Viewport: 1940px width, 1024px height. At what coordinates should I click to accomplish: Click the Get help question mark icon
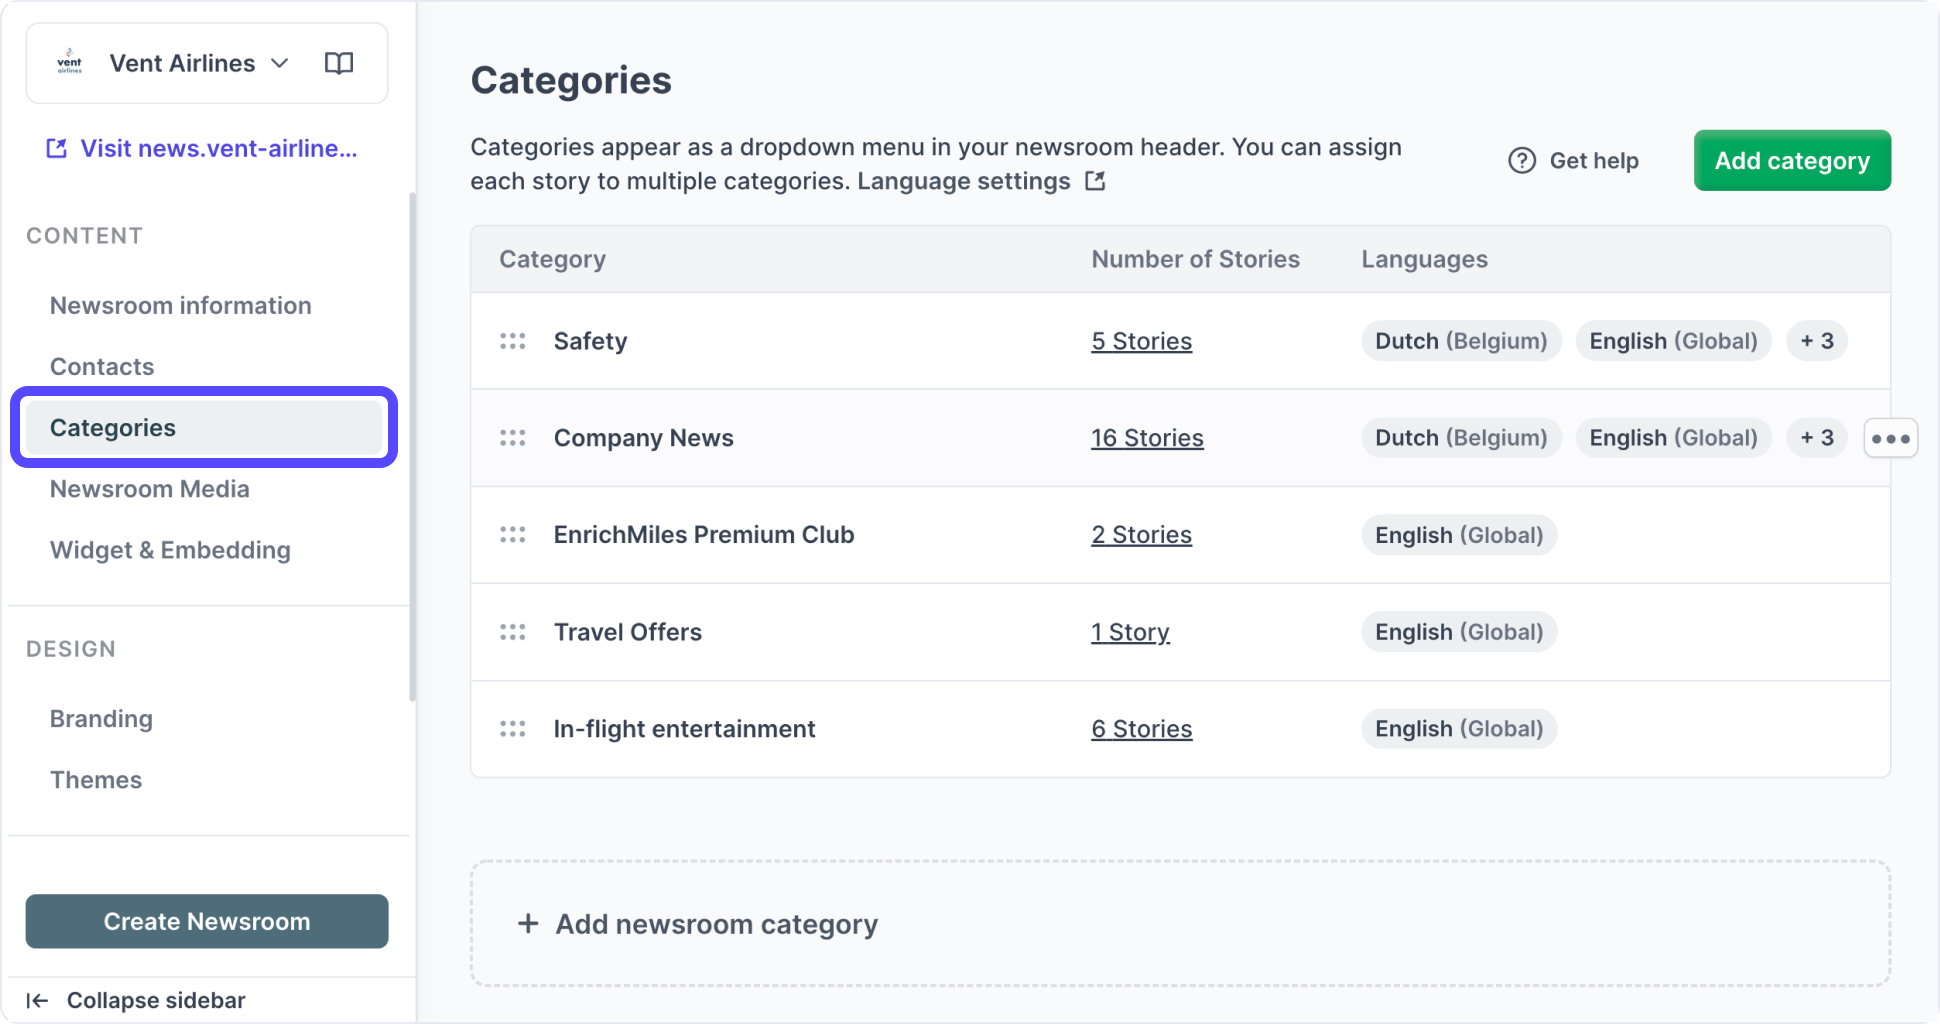pyautogui.click(x=1522, y=160)
